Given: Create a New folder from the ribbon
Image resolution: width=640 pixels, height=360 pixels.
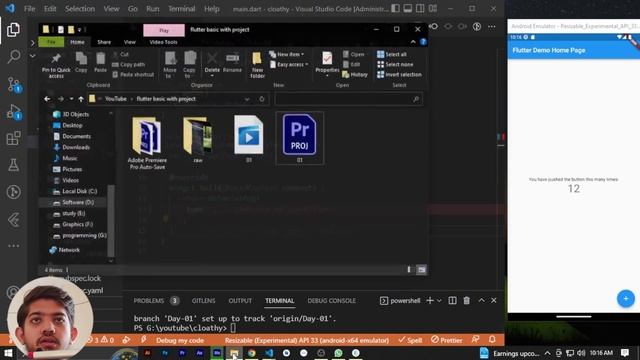Looking at the screenshot, I should (x=257, y=64).
